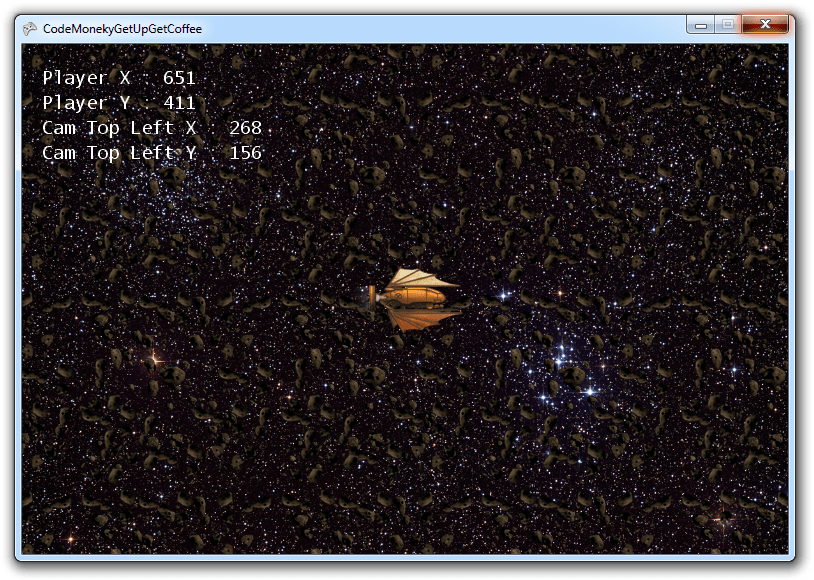Image resolution: width=814 pixels, height=580 pixels.
Task: Click the 'Cam Top Left X : 268' text
Action: point(152,128)
